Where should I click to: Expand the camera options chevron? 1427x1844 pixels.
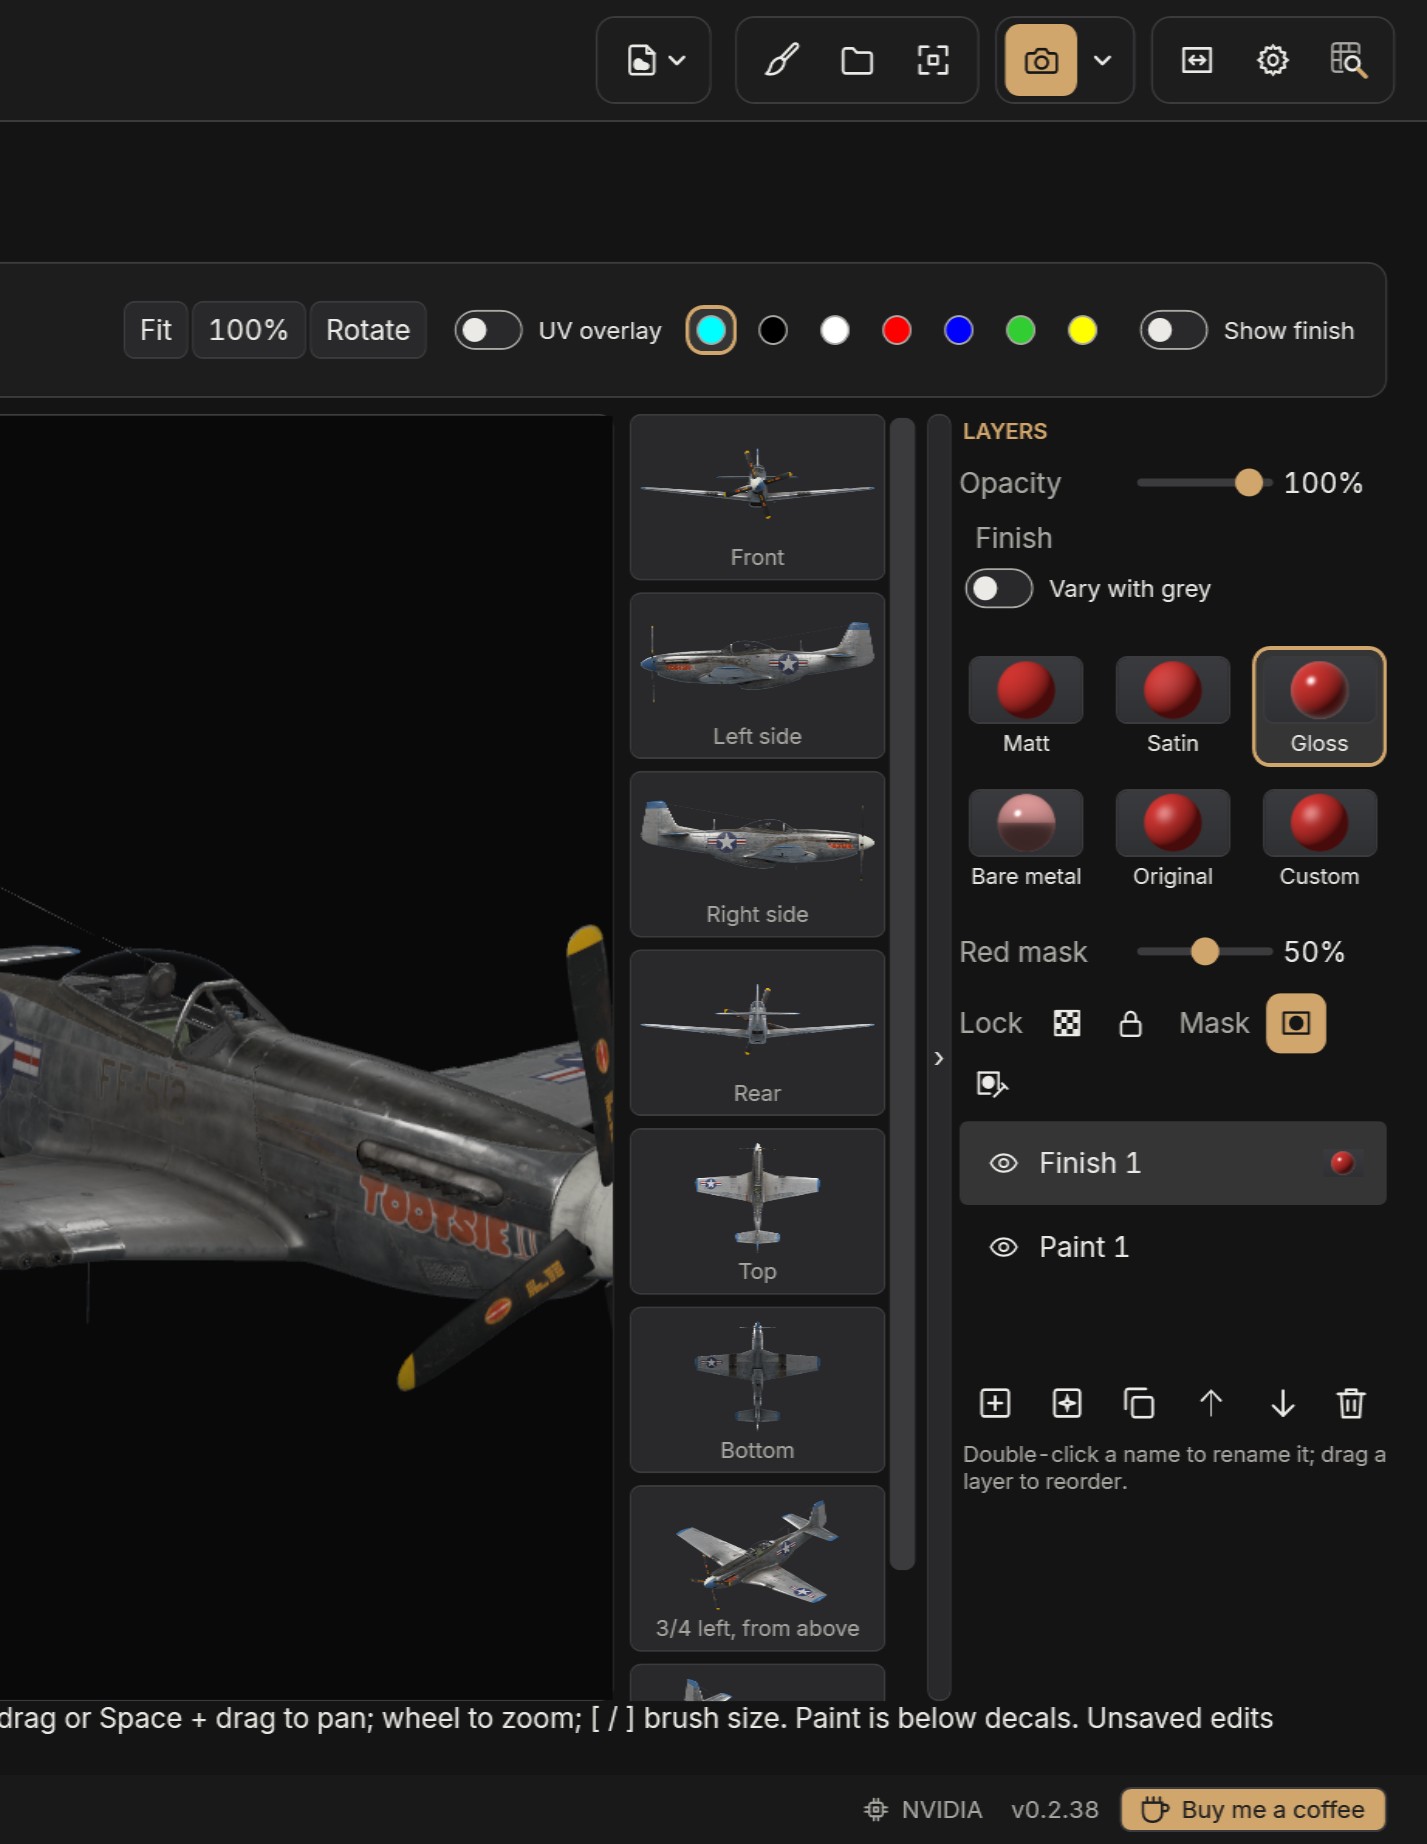(x=1103, y=60)
